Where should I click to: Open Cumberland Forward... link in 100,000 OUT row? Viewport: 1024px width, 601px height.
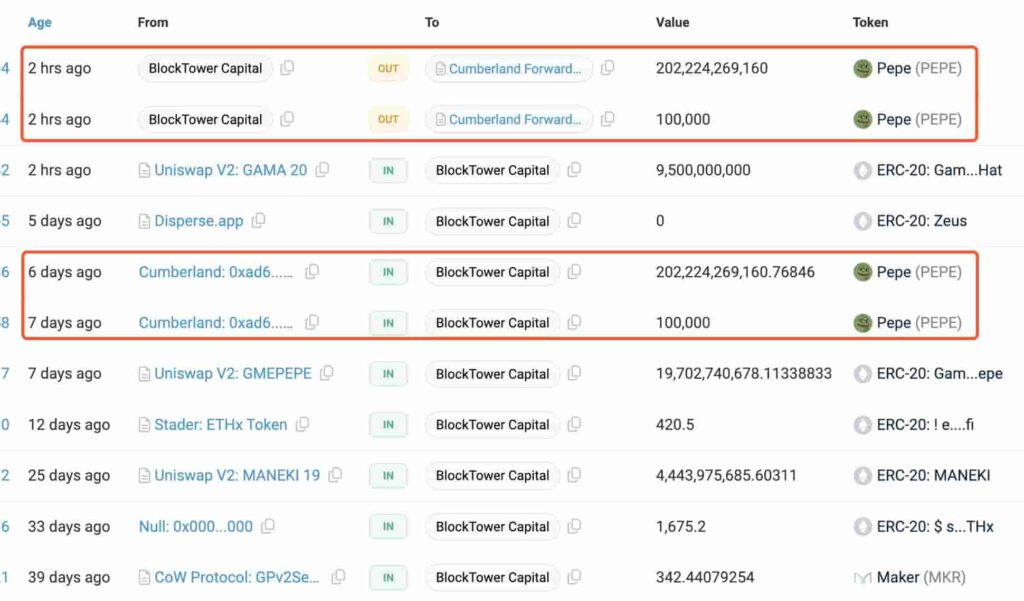[x=515, y=120]
